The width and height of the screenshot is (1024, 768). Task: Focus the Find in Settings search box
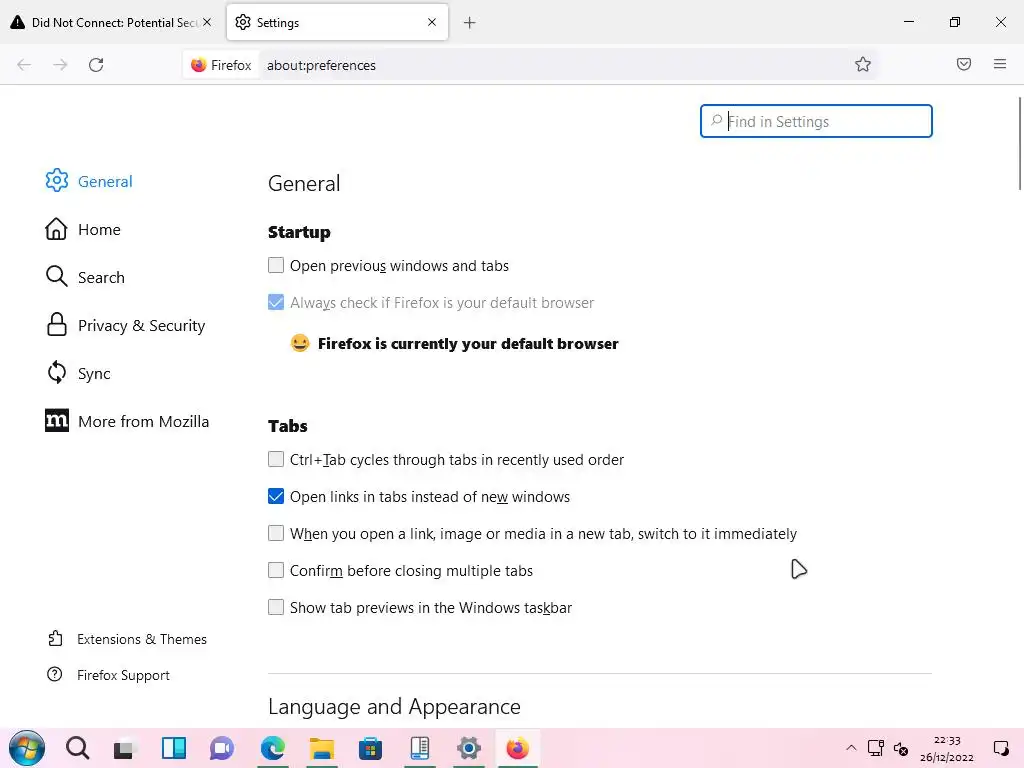point(816,121)
